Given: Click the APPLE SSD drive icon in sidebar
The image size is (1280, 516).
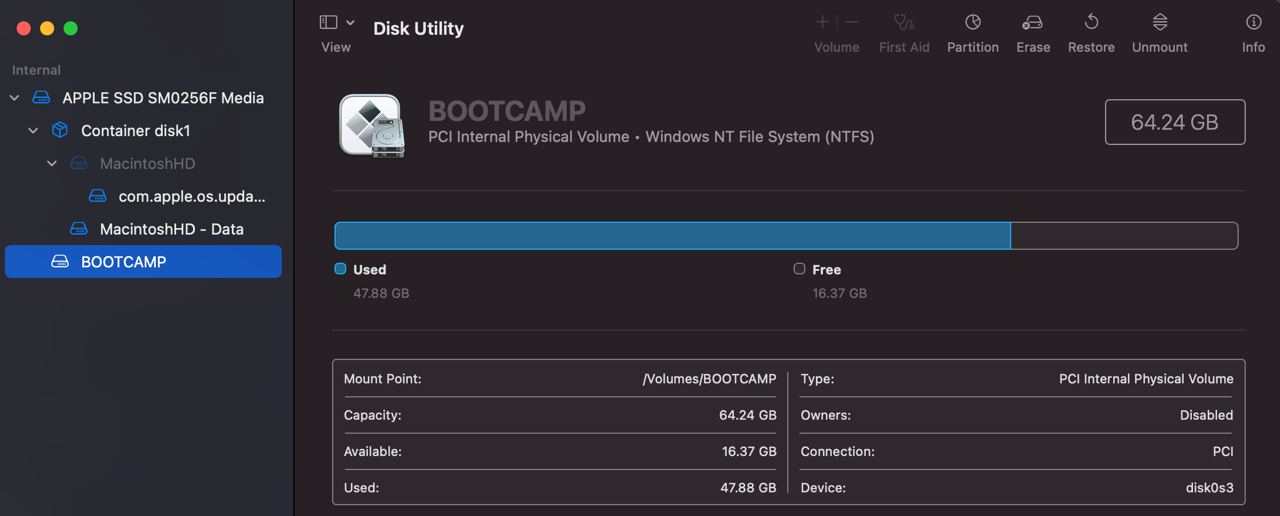Looking at the screenshot, I should (x=41, y=98).
